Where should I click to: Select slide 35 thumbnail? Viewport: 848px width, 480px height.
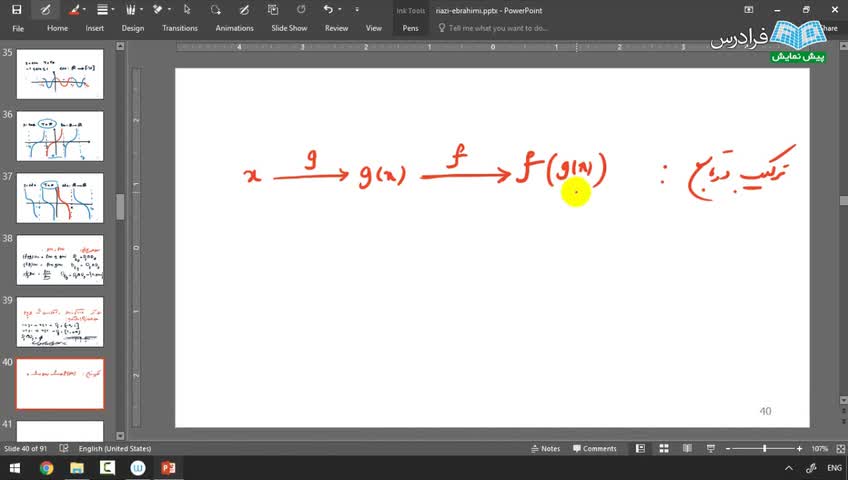(x=60, y=74)
